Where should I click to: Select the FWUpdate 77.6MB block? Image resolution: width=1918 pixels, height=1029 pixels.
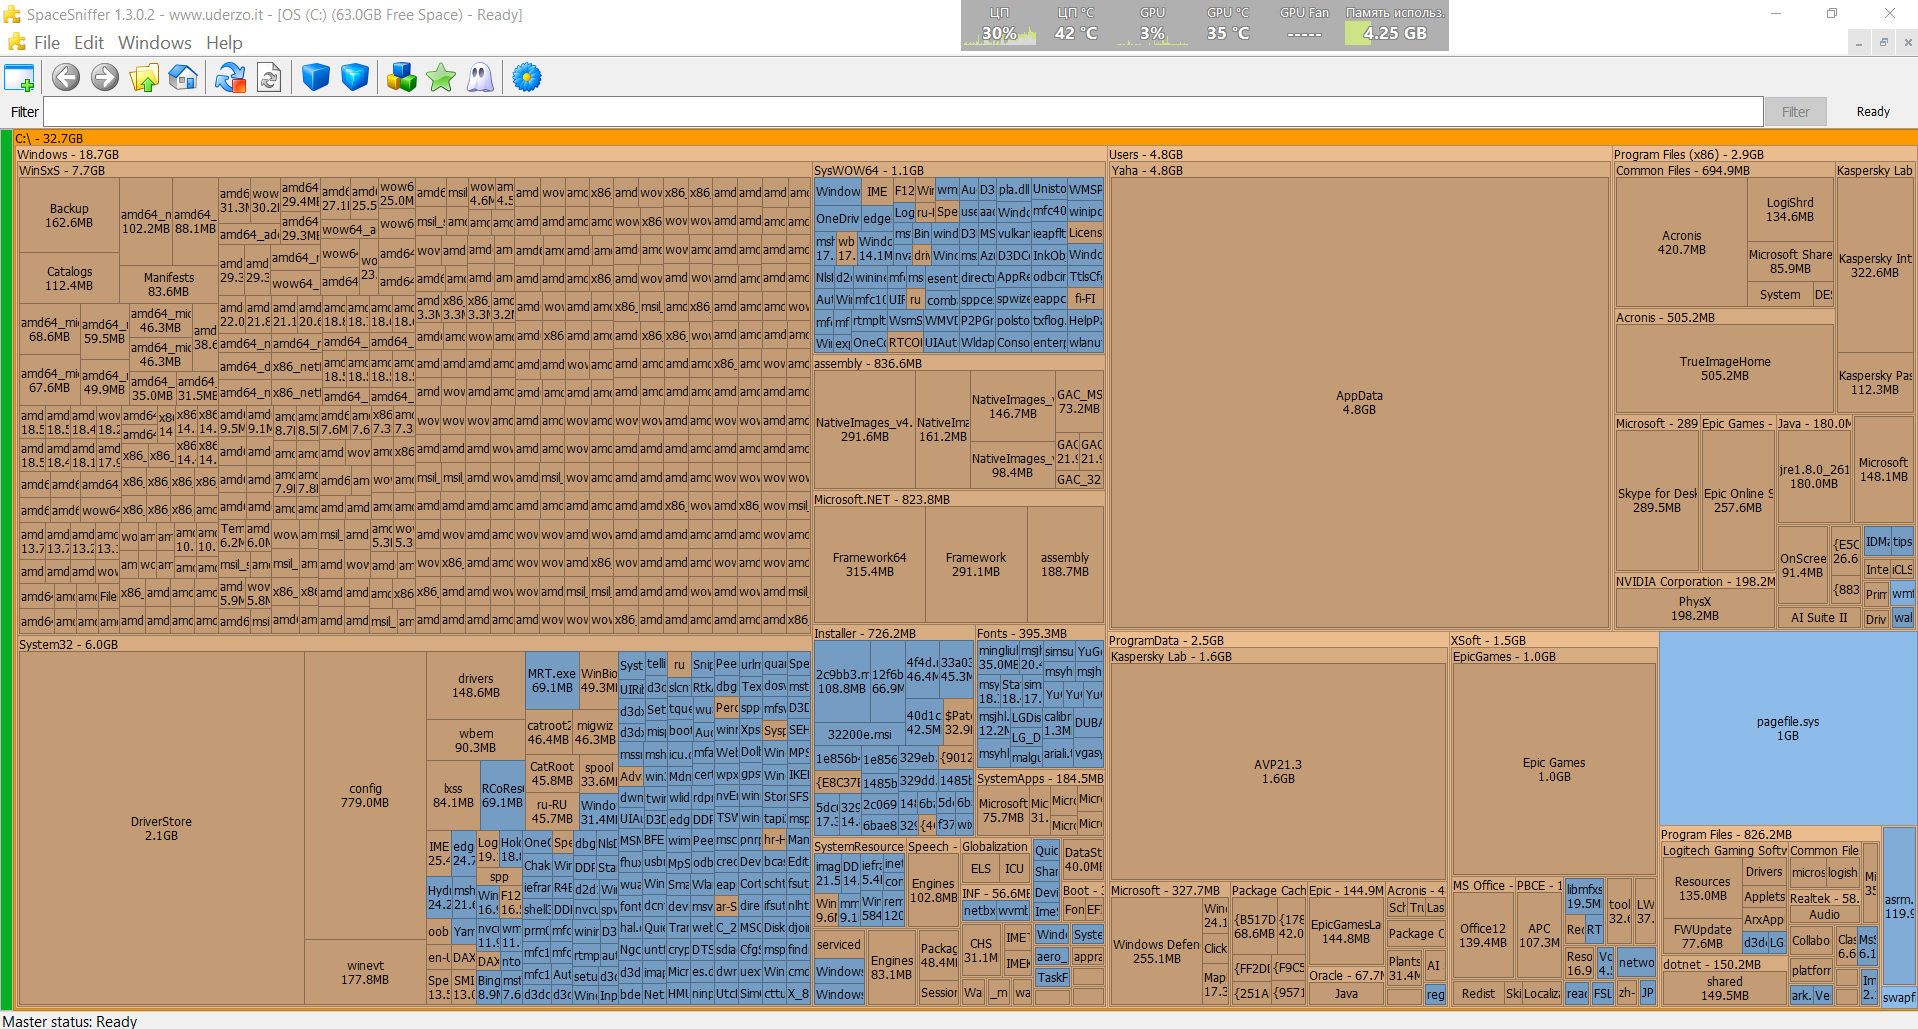[1702, 936]
